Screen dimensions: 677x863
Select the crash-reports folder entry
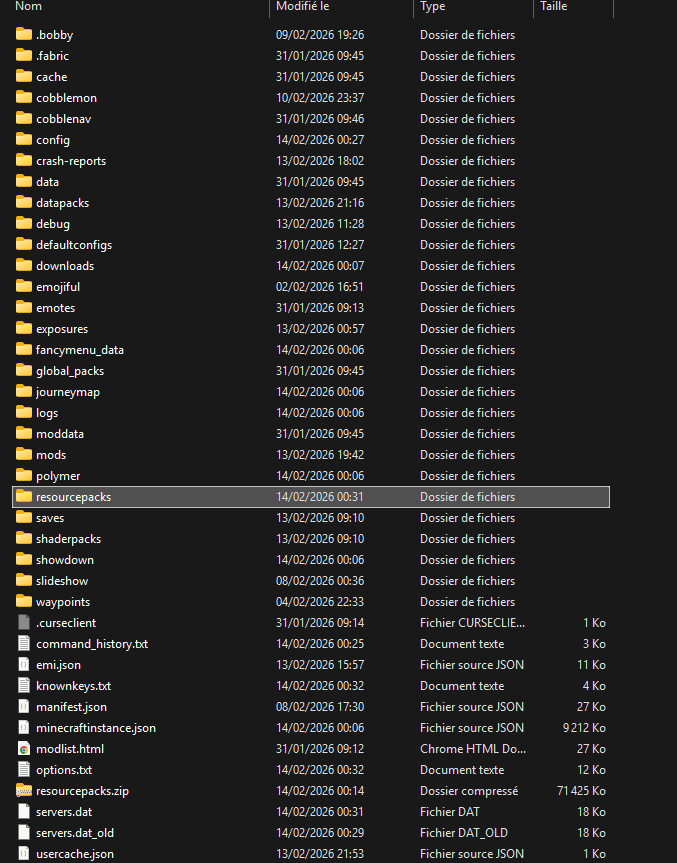pos(70,161)
